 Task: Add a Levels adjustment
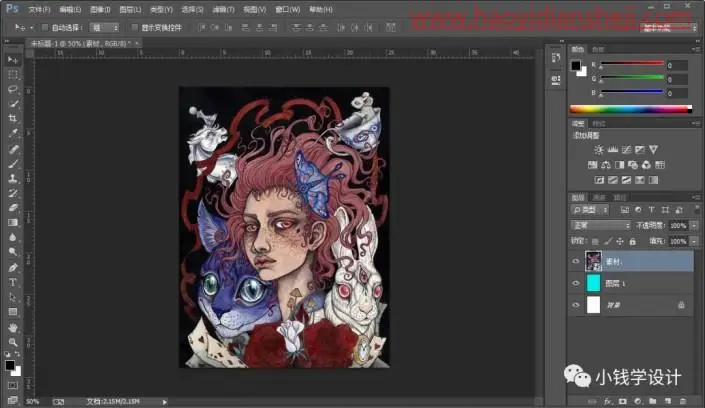coord(612,150)
